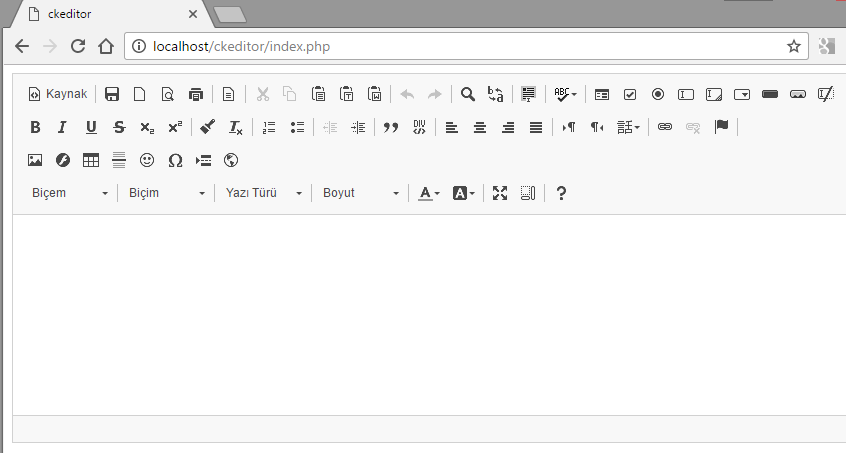This screenshot has height=453, width=846.
Task: Insert a table with the Table icon
Action: click(91, 160)
